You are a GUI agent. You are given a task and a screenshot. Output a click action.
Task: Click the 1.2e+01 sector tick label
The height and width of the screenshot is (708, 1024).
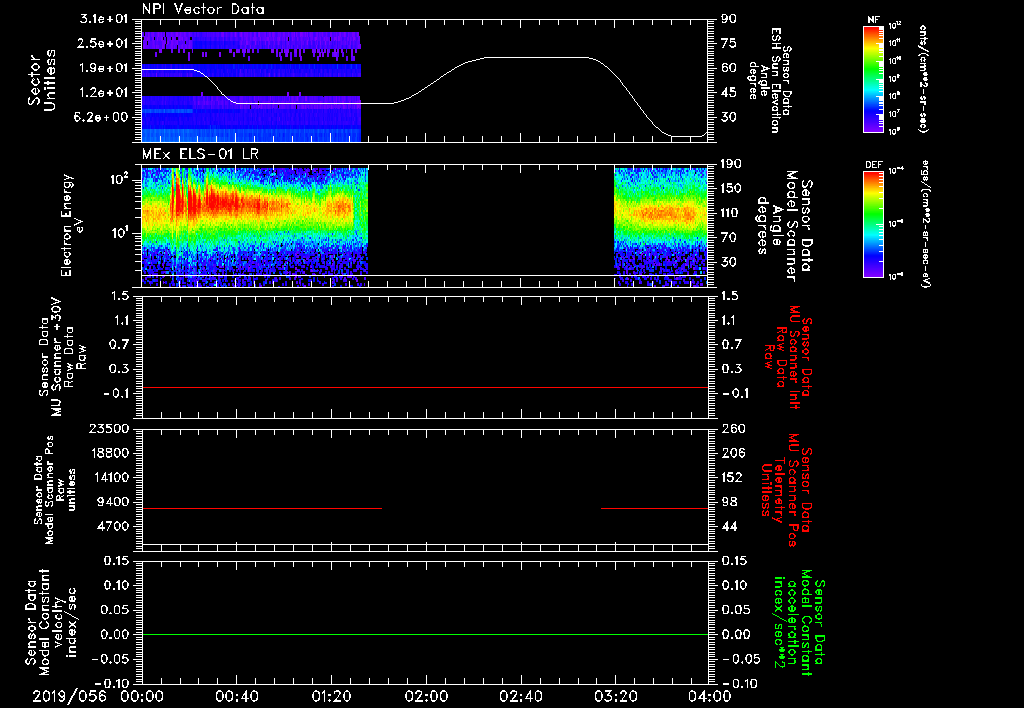103,93
